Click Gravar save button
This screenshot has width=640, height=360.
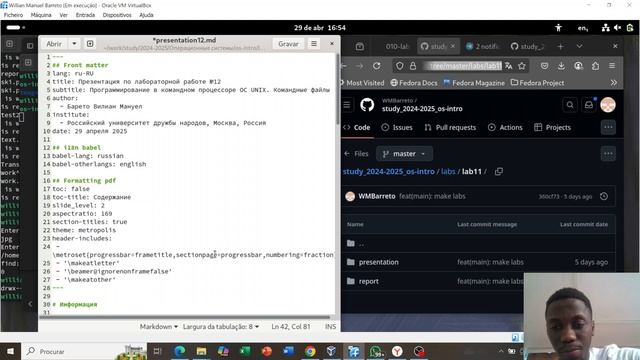pyautogui.click(x=288, y=44)
